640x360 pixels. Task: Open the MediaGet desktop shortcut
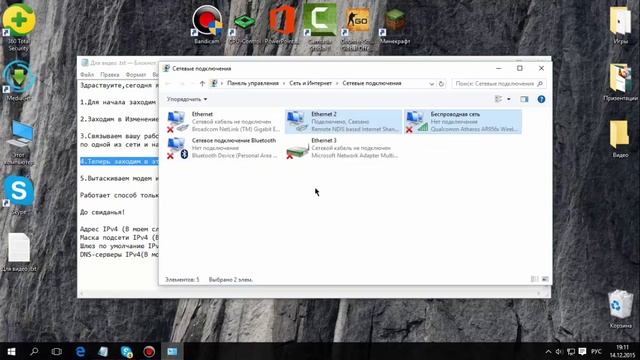[x=18, y=81]
